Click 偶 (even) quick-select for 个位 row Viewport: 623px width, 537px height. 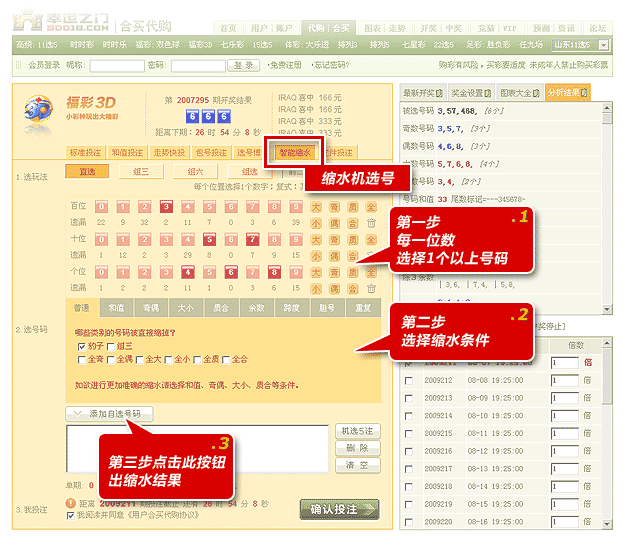click(335, 289)
